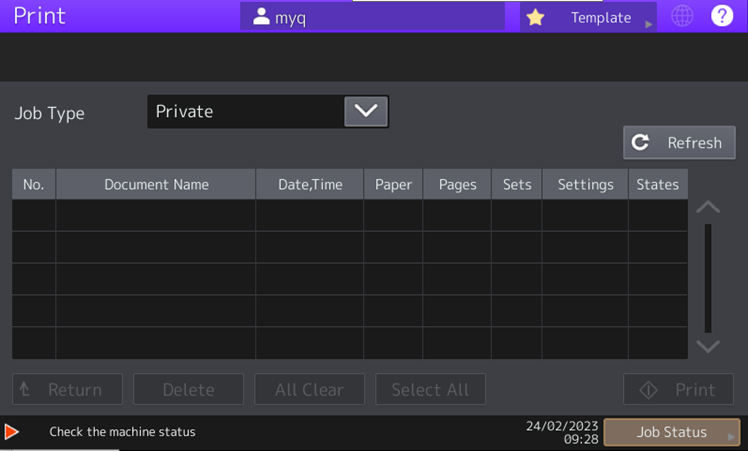Click the Return button
The image size is (748, 451).
pos(67,389)
